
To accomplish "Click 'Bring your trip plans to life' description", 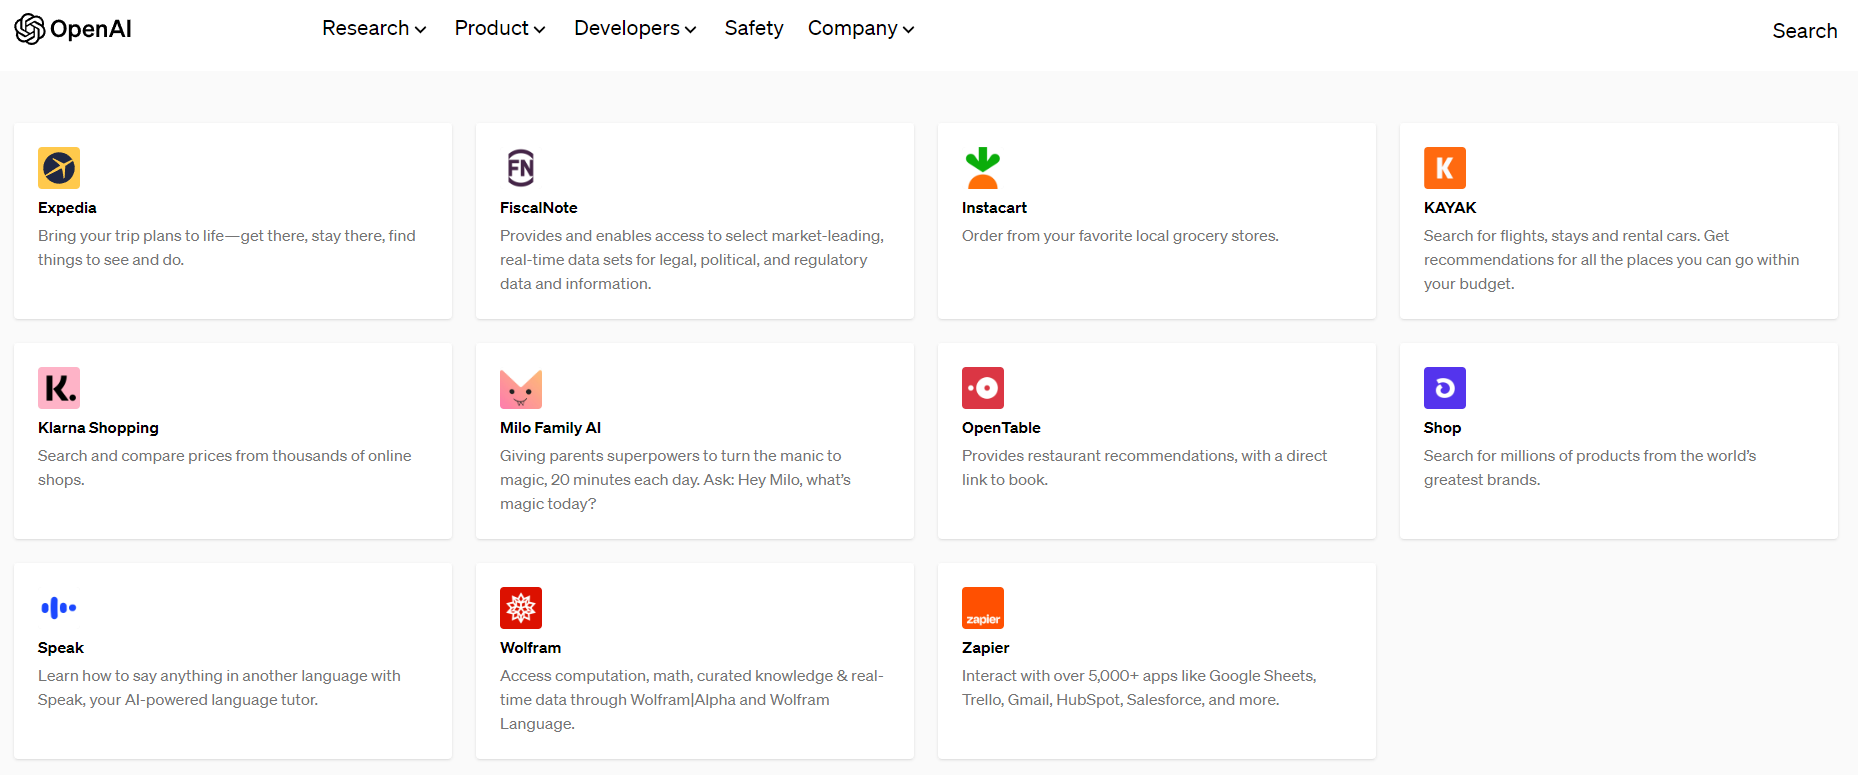I will (x=227, y=248).
